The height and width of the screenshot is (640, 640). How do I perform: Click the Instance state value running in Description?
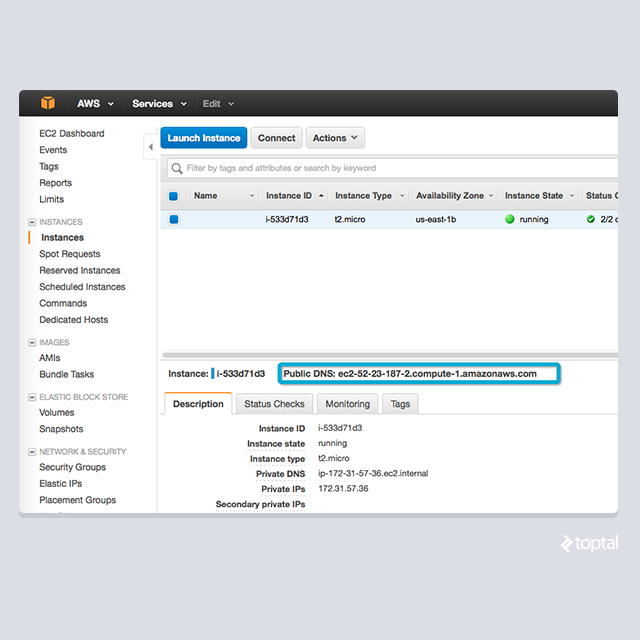point(333,443)
